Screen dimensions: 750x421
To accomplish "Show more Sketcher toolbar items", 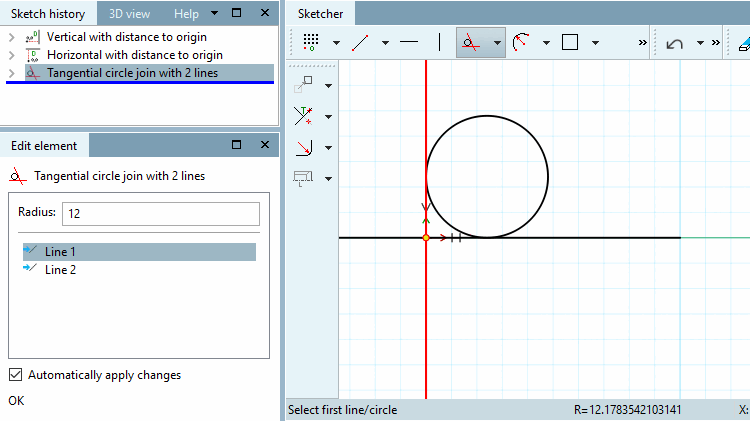I will click(642, 43).
